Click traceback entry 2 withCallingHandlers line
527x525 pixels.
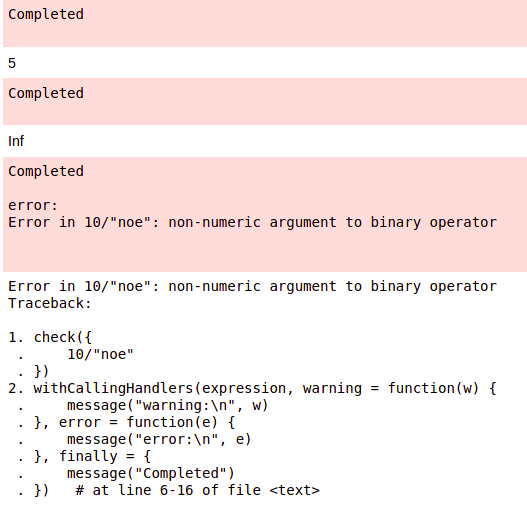[x=252, y=389]
